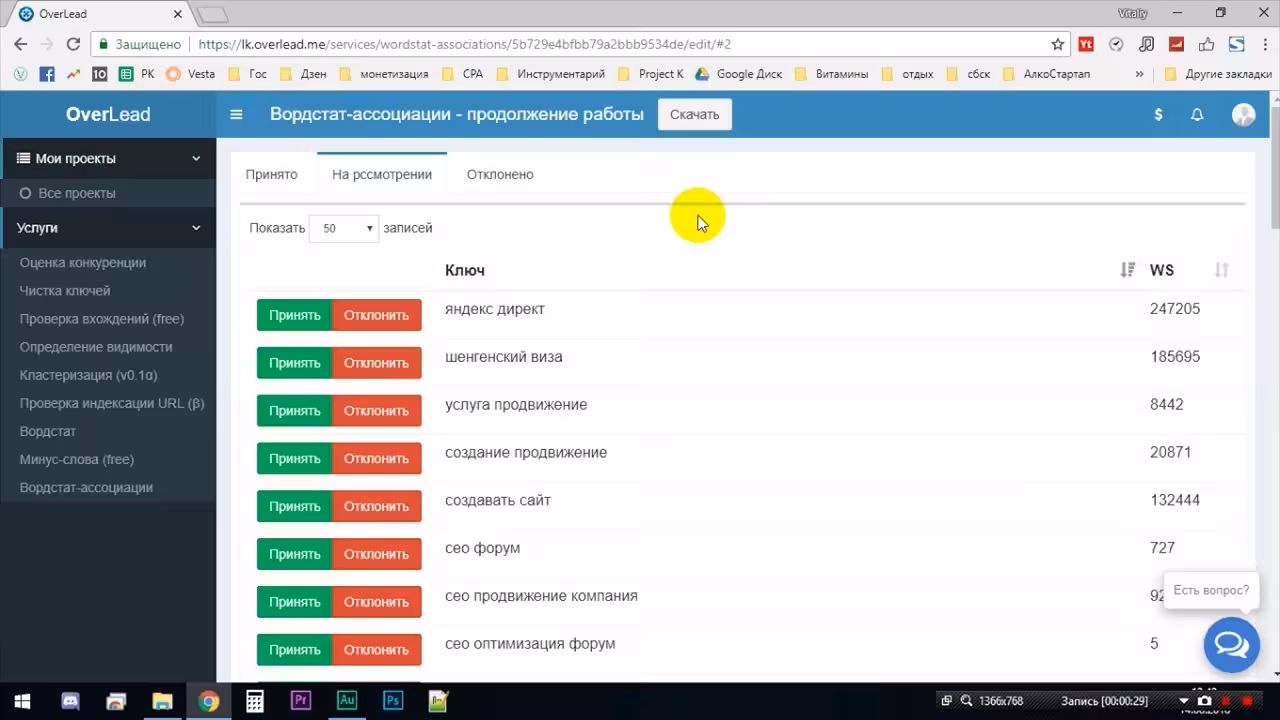
Task: Reload the page in browser
Action: pyautogui.click(x=73, y=44)
